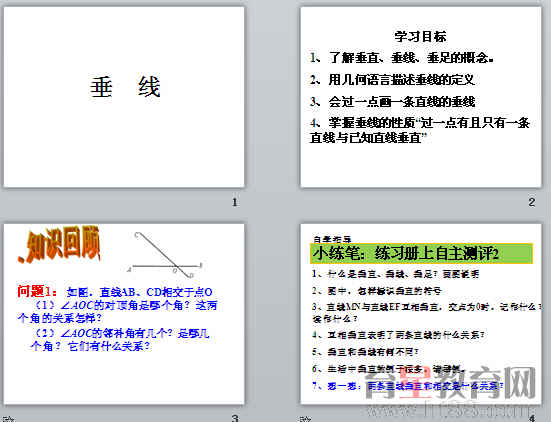Click the slide number 3 label
The height and width of the screenshot is (422, 551).
[235, 418]
